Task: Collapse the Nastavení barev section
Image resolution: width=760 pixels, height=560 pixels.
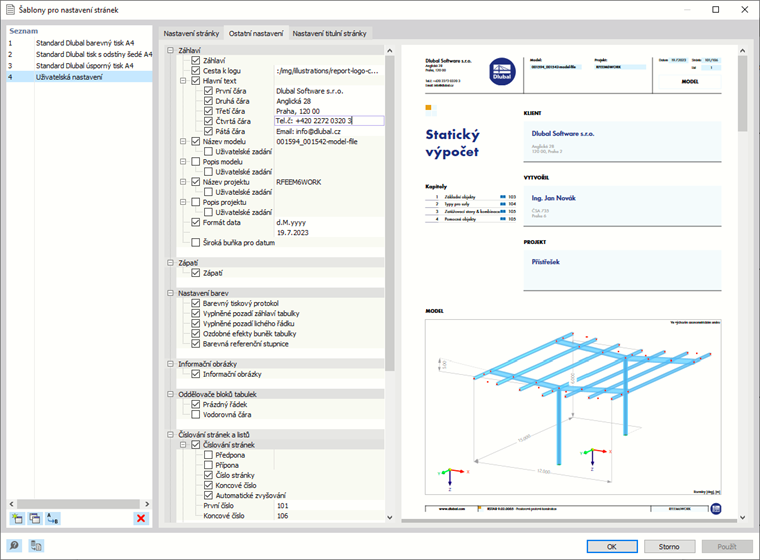Action: tap(171, 293)
